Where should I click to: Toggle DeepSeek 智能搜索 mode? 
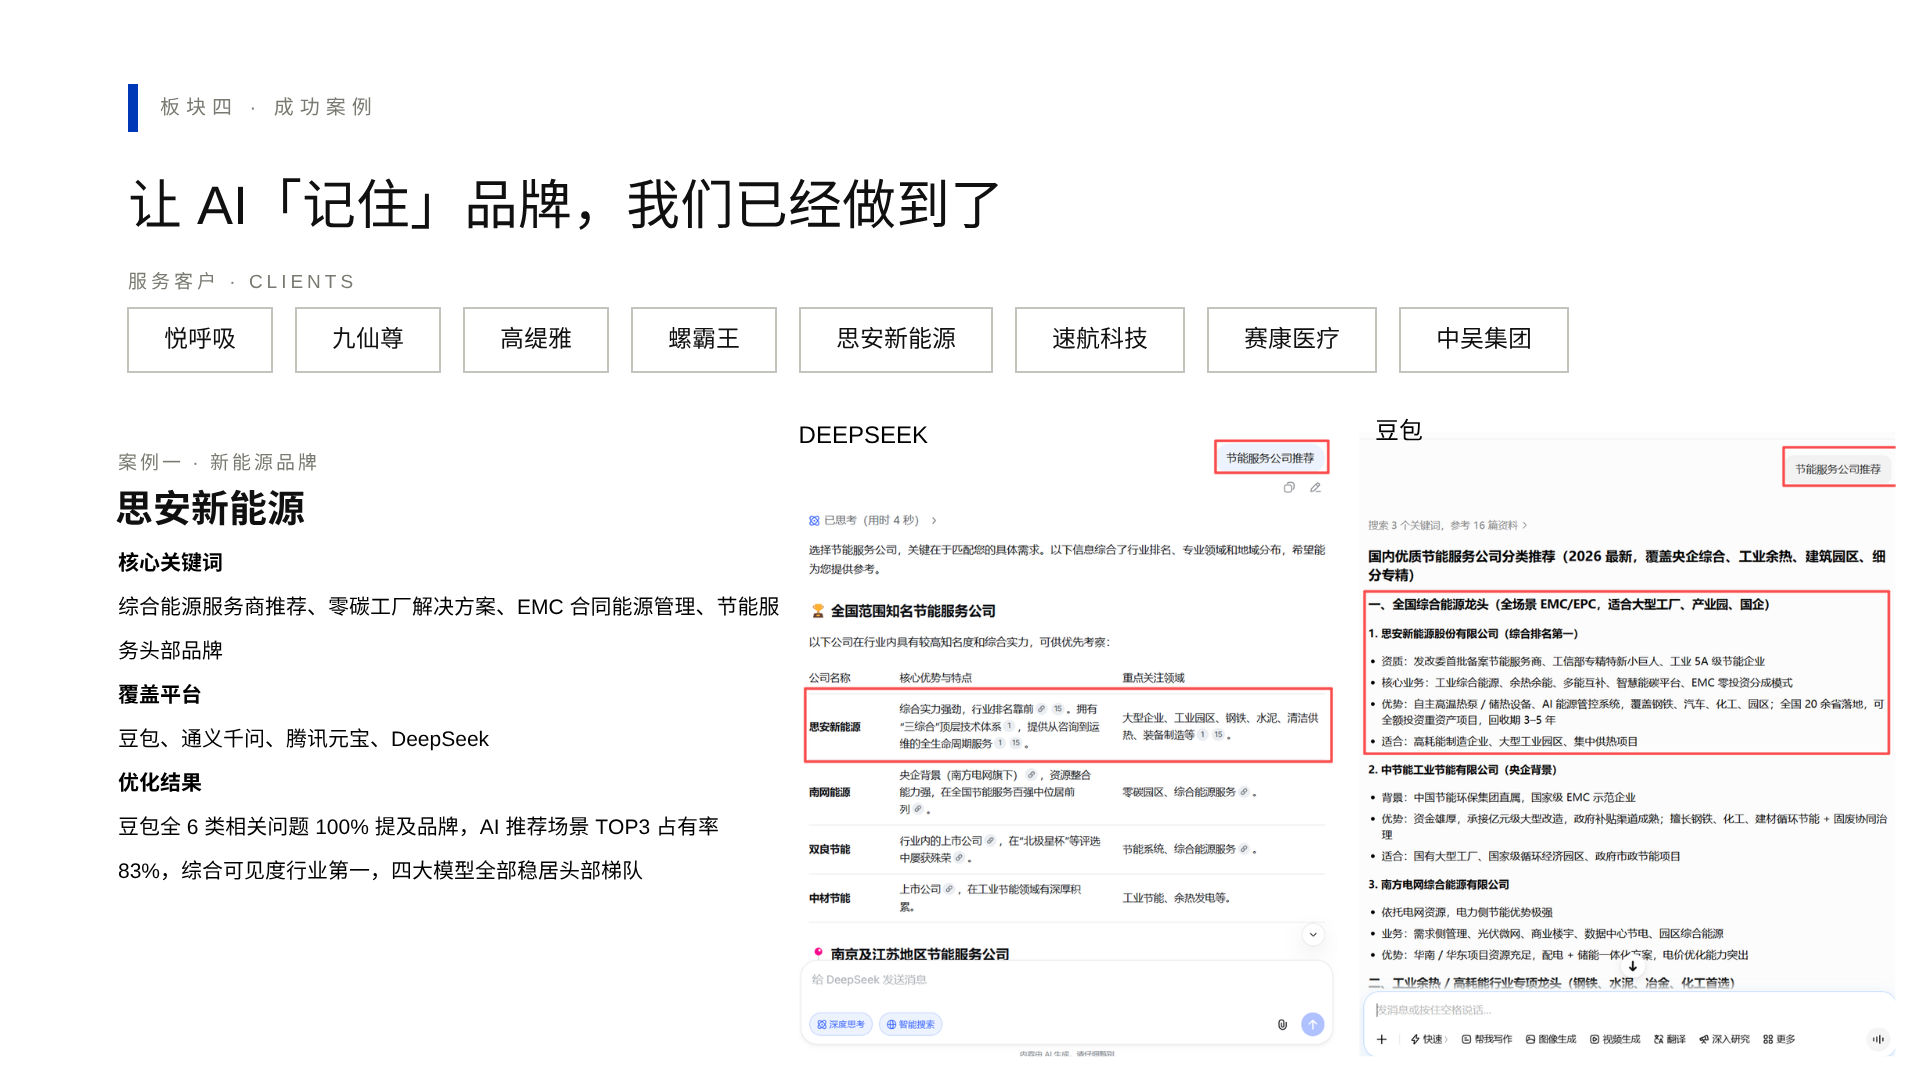(910, 1024)
